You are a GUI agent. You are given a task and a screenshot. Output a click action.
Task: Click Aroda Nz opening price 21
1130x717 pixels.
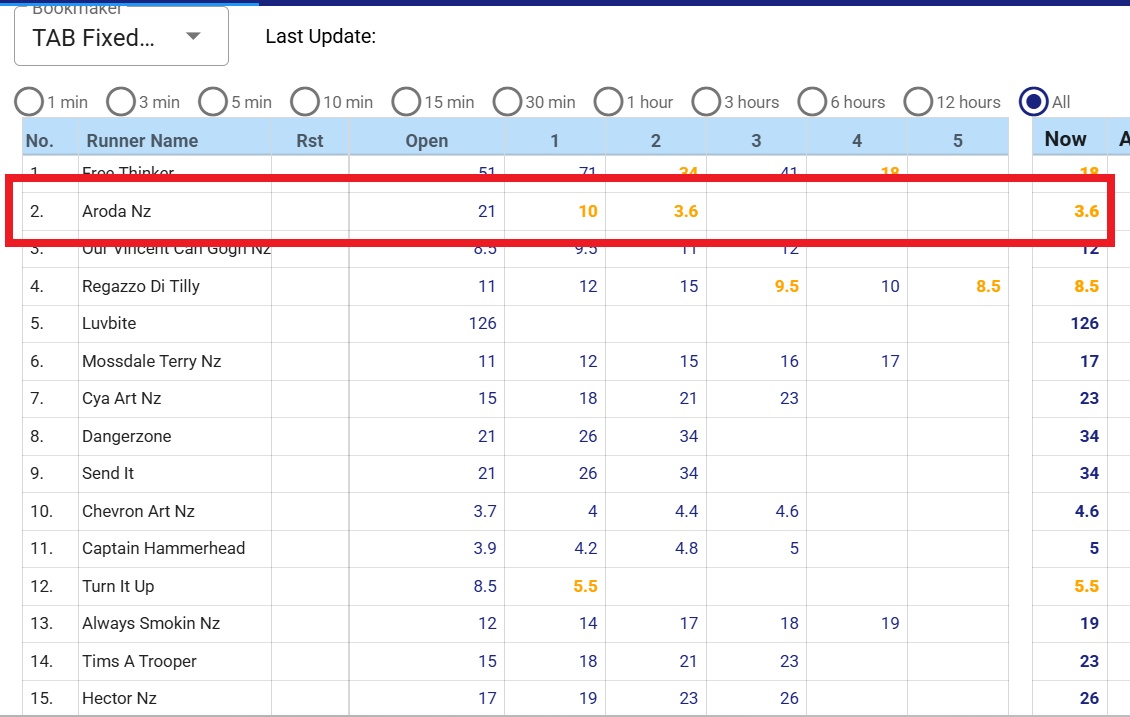(487, 211)
